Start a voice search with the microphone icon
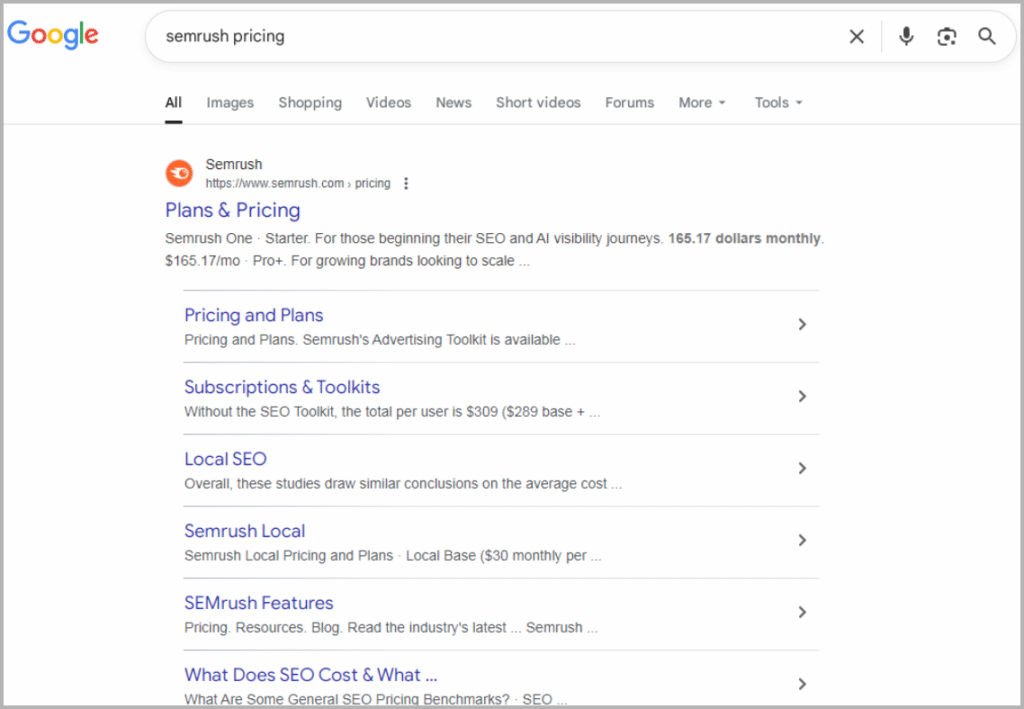This screenshot has width=1024, height=709. pyautogui.click(x=905, y=36)
